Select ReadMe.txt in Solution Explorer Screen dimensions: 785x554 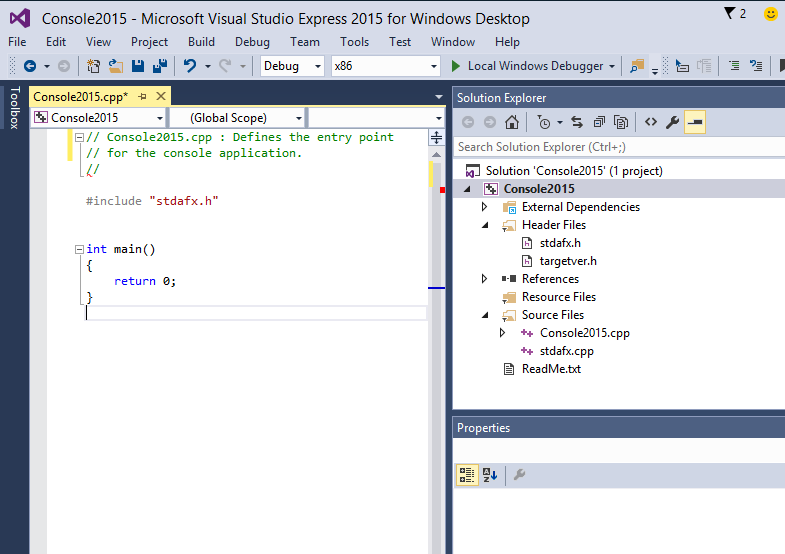[551, 369]
